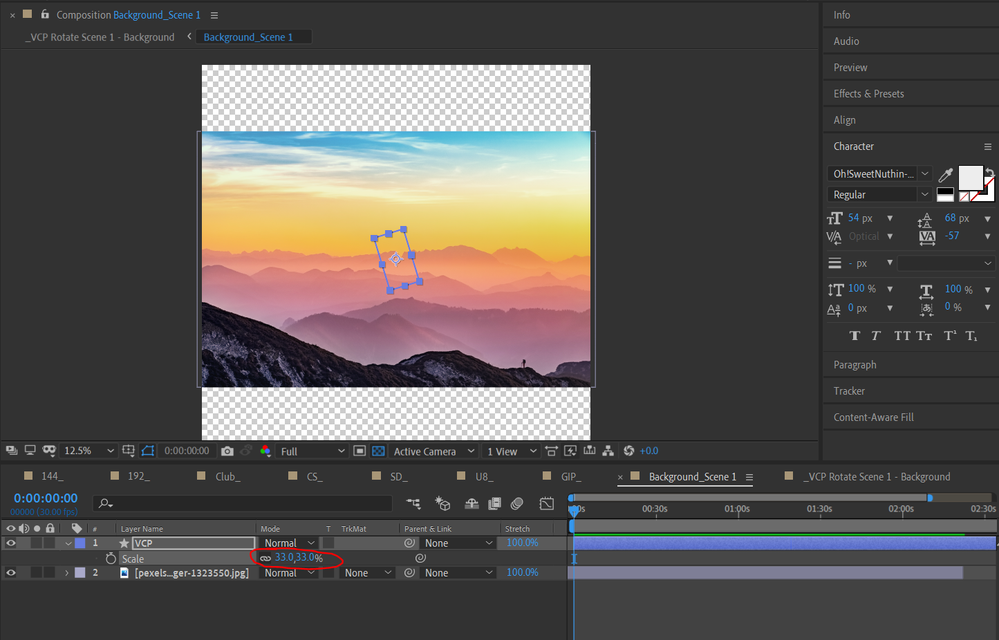
Task: Click the white fill color swatch
Action: (x=970, y=177)
